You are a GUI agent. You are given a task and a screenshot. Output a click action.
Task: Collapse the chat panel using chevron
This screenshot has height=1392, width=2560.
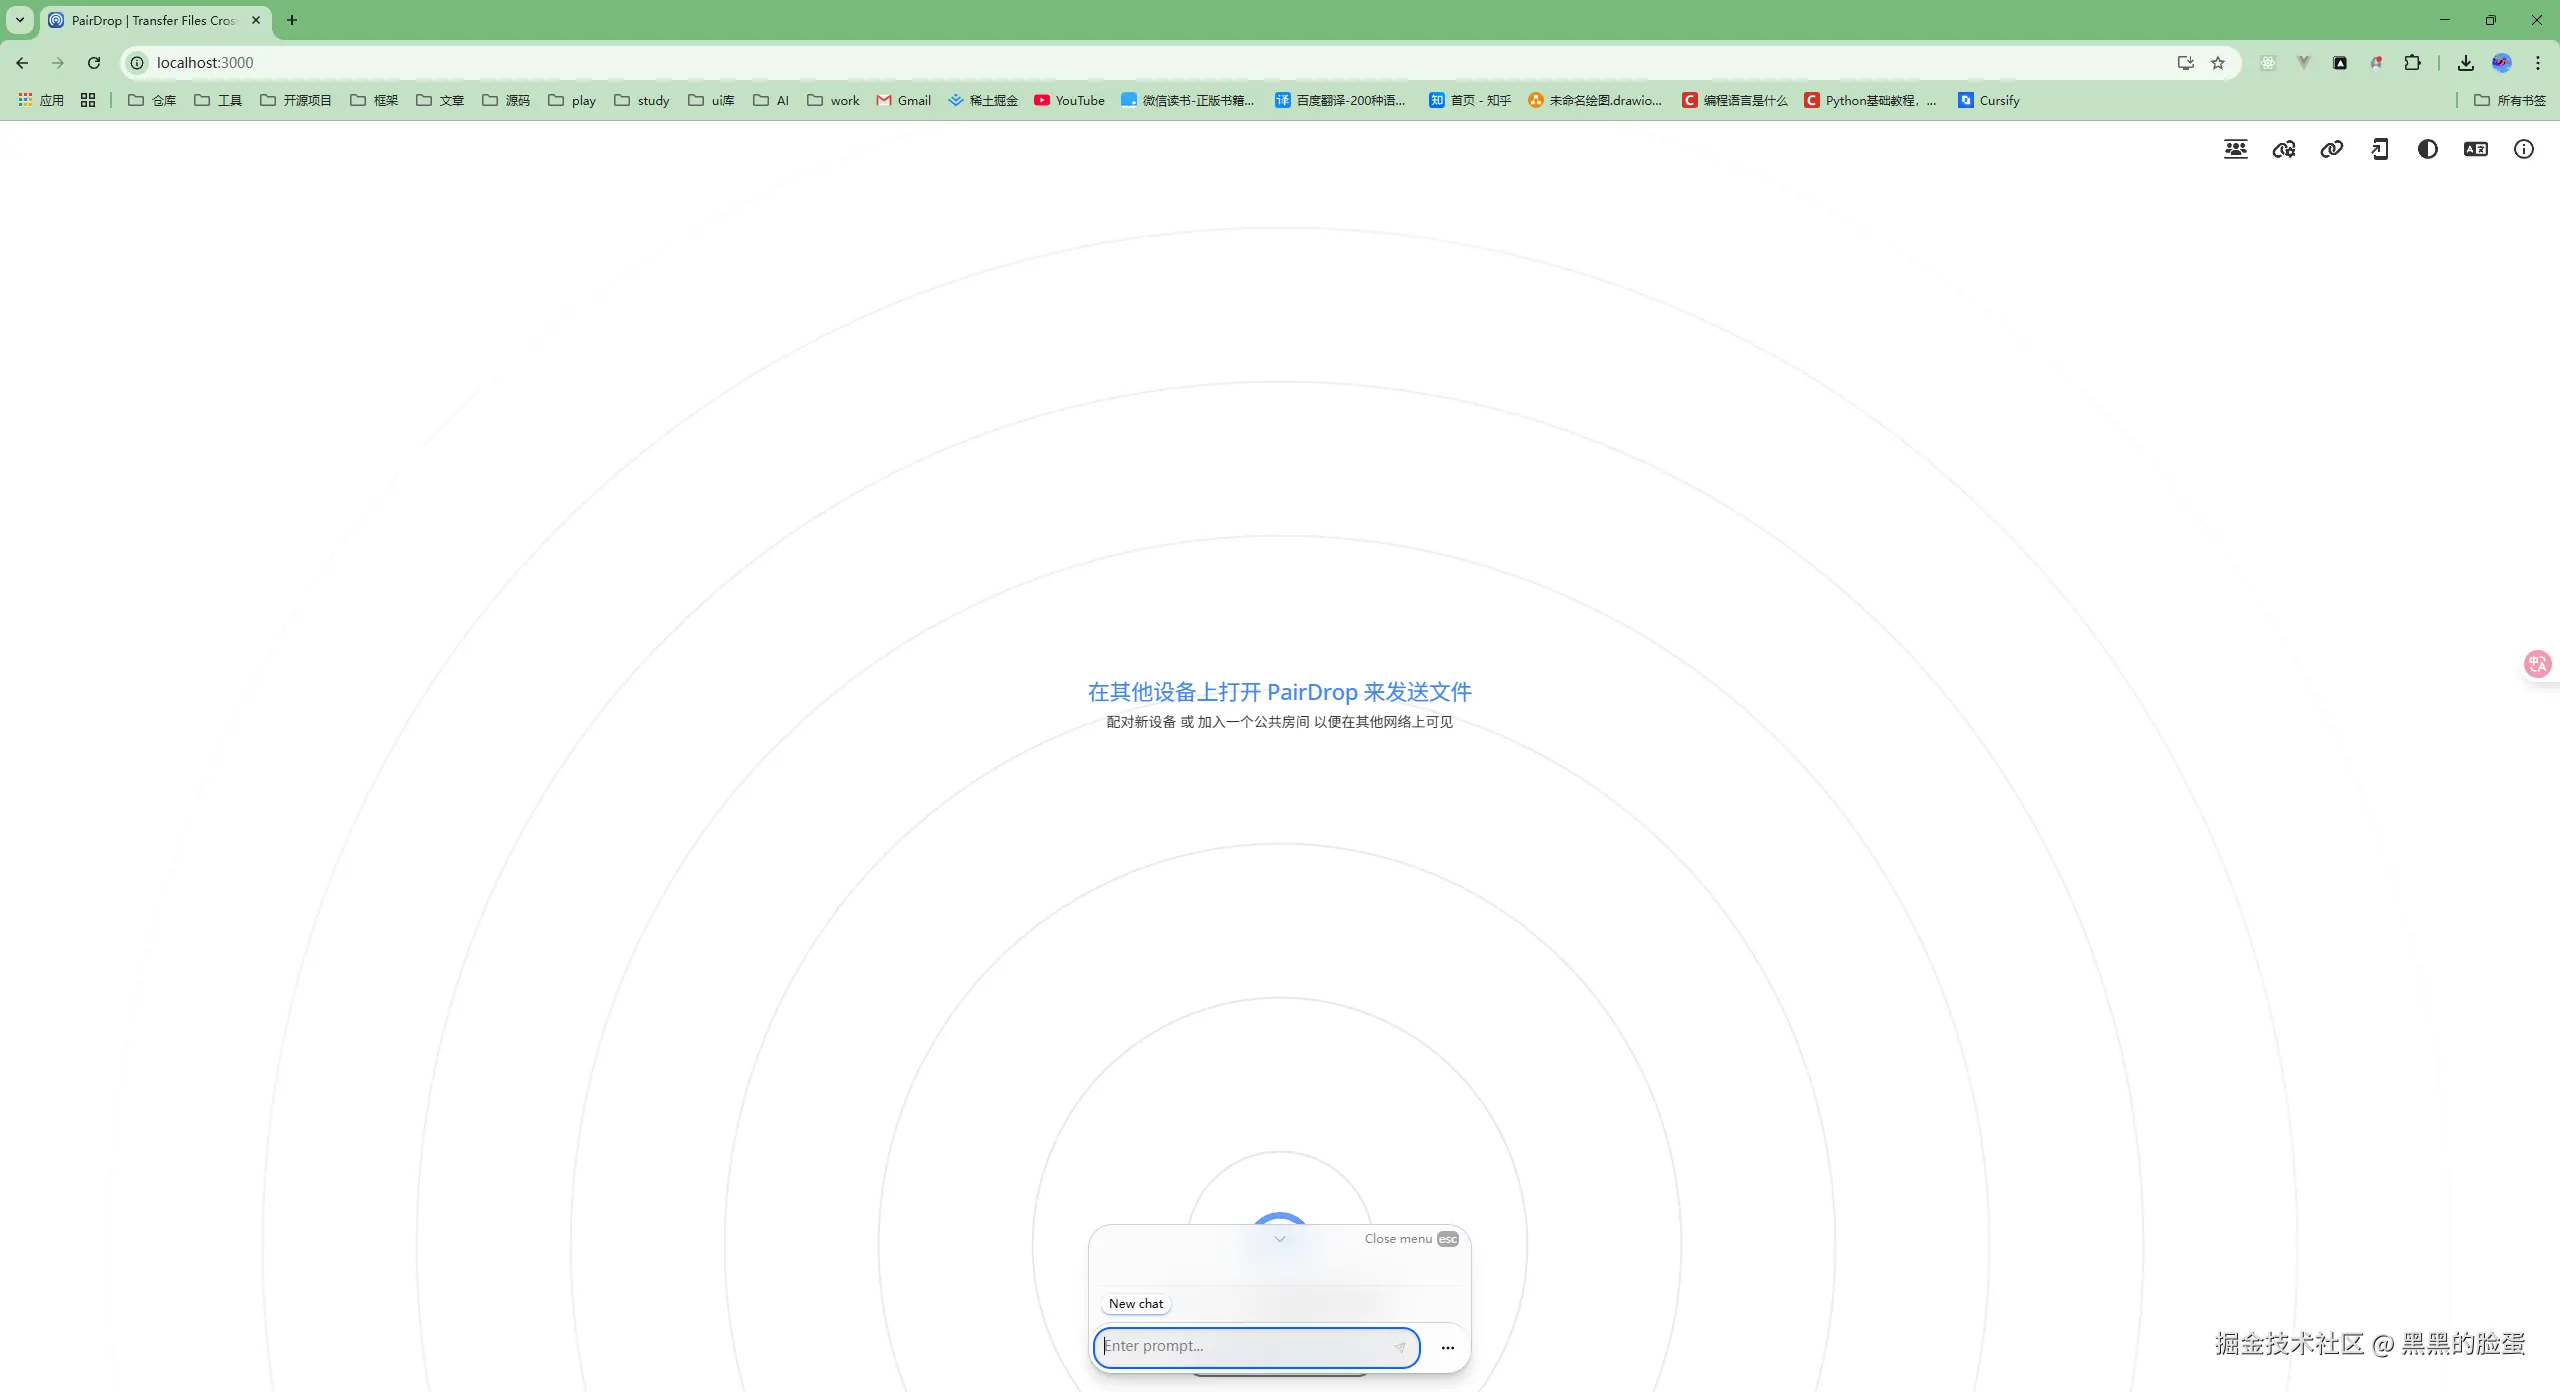(1279, 1239)
